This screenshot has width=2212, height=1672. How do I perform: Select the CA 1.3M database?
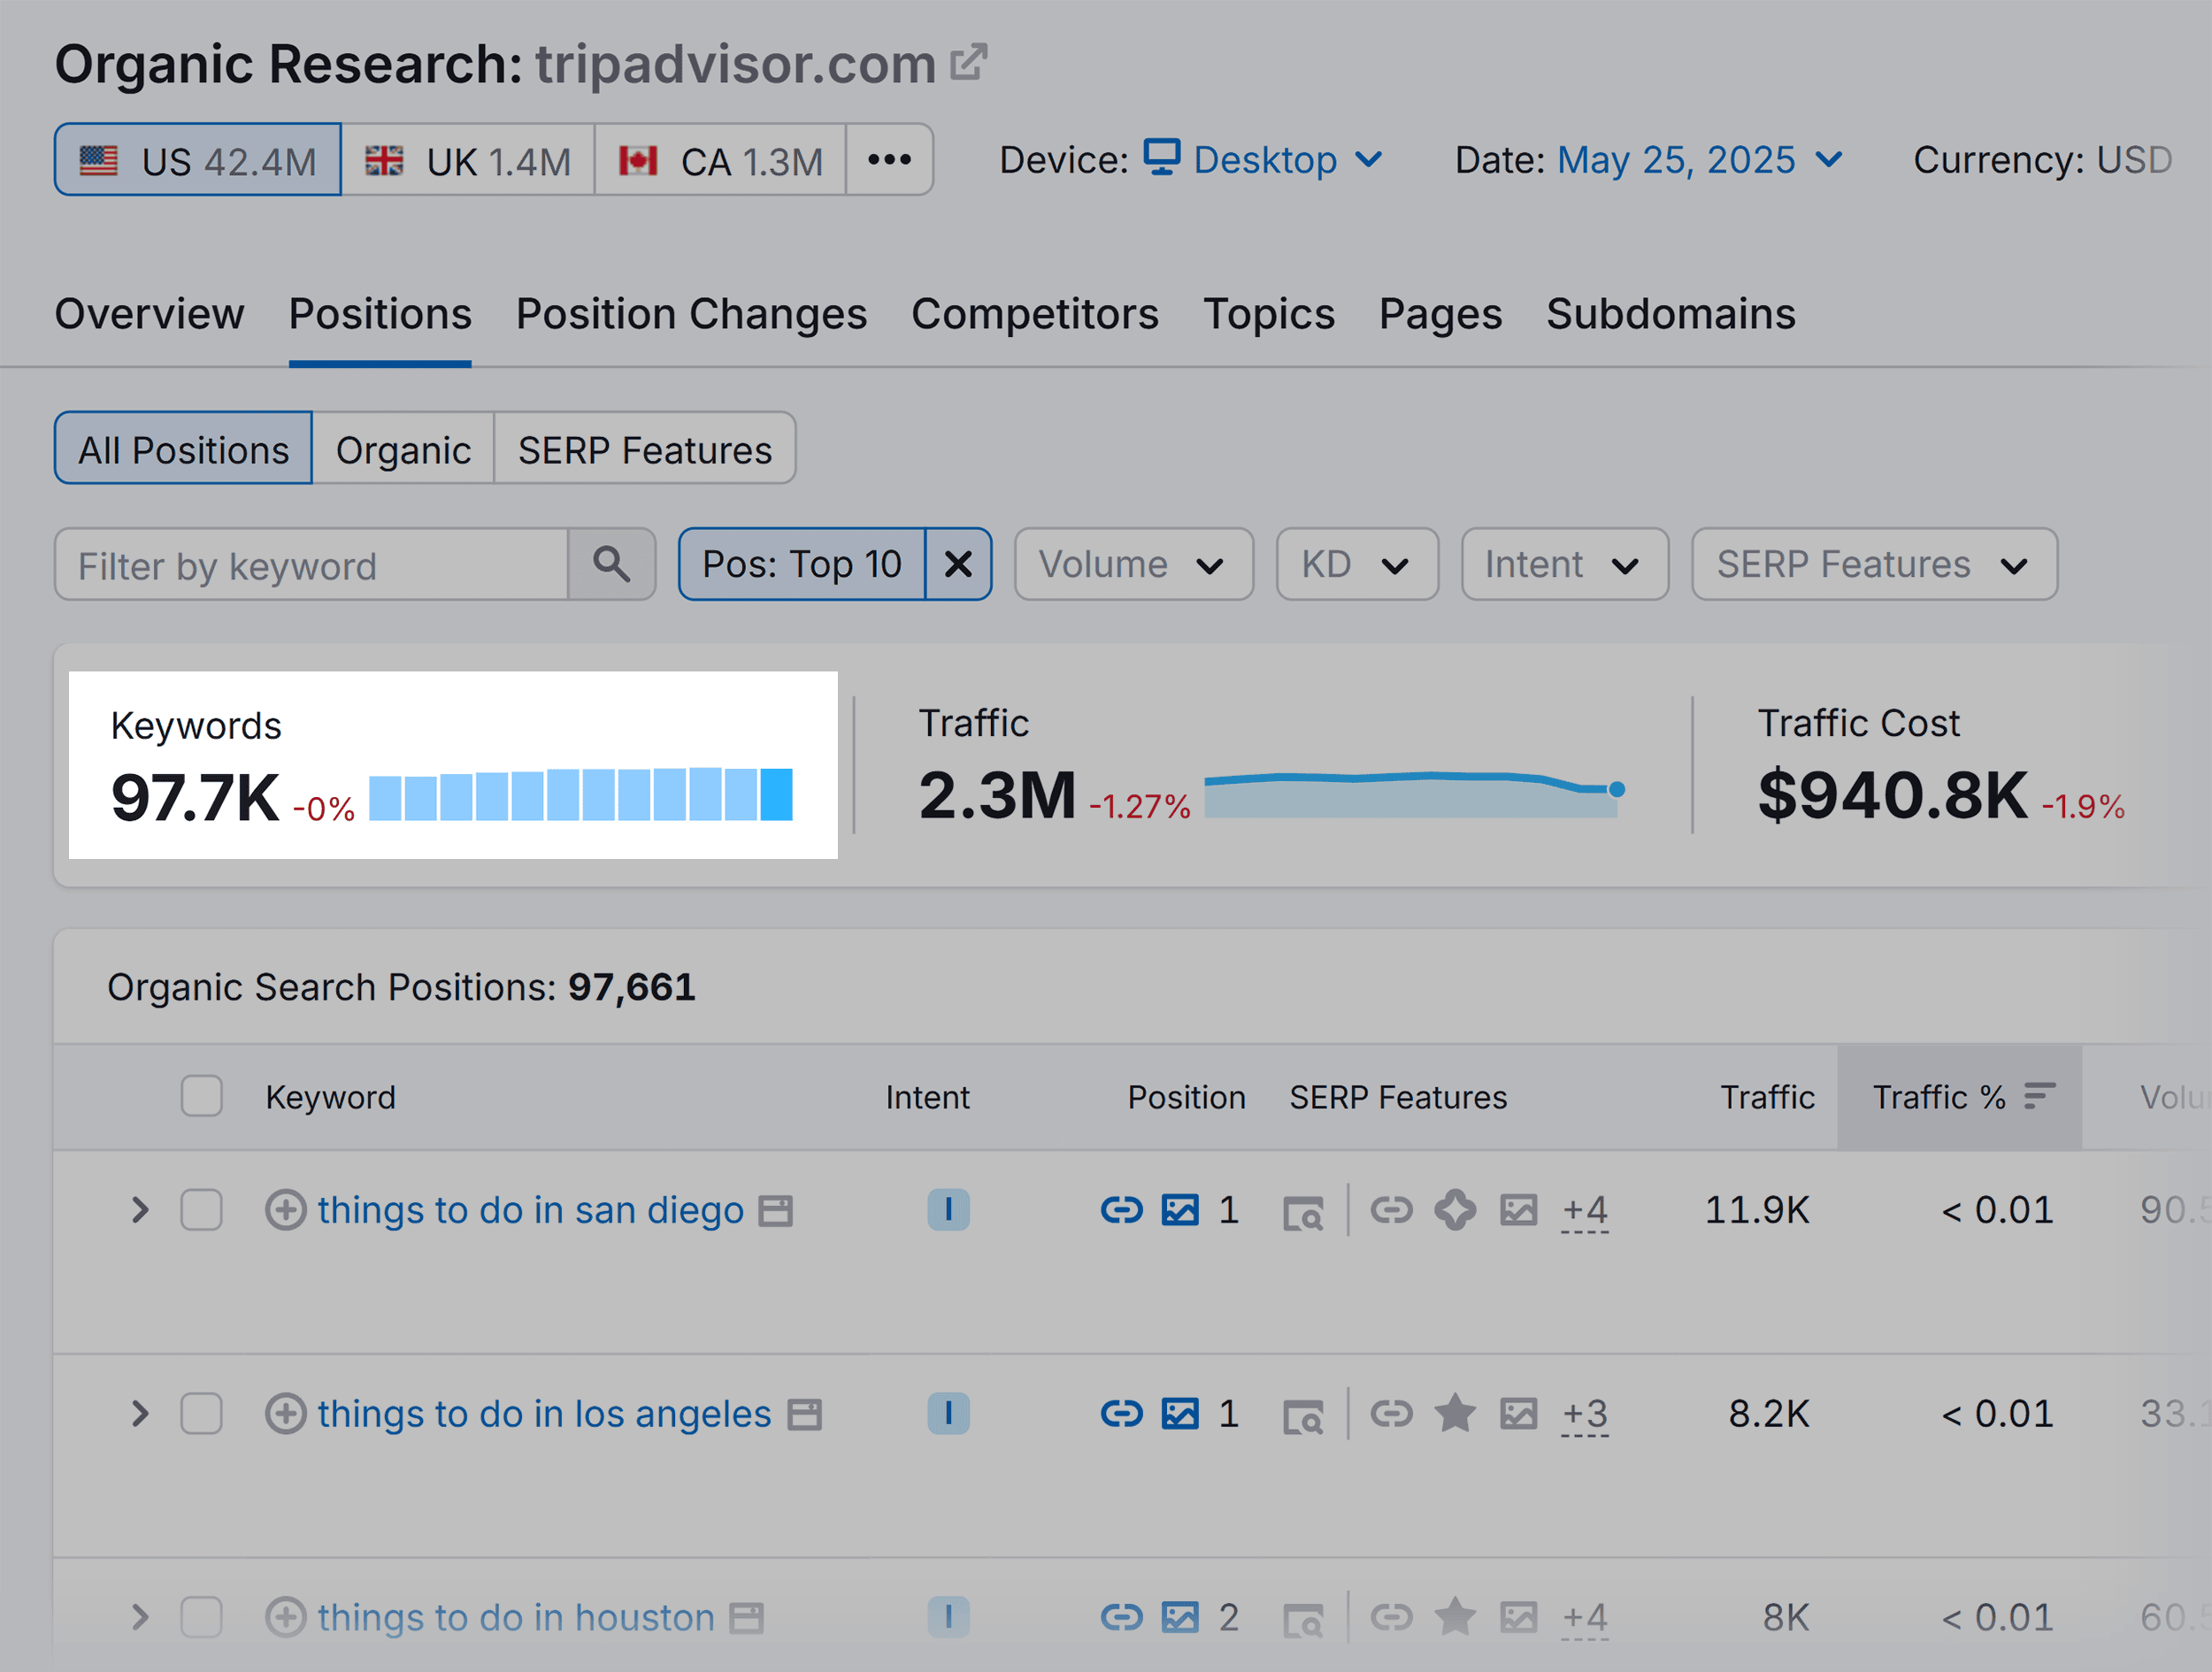coord(720,160)
